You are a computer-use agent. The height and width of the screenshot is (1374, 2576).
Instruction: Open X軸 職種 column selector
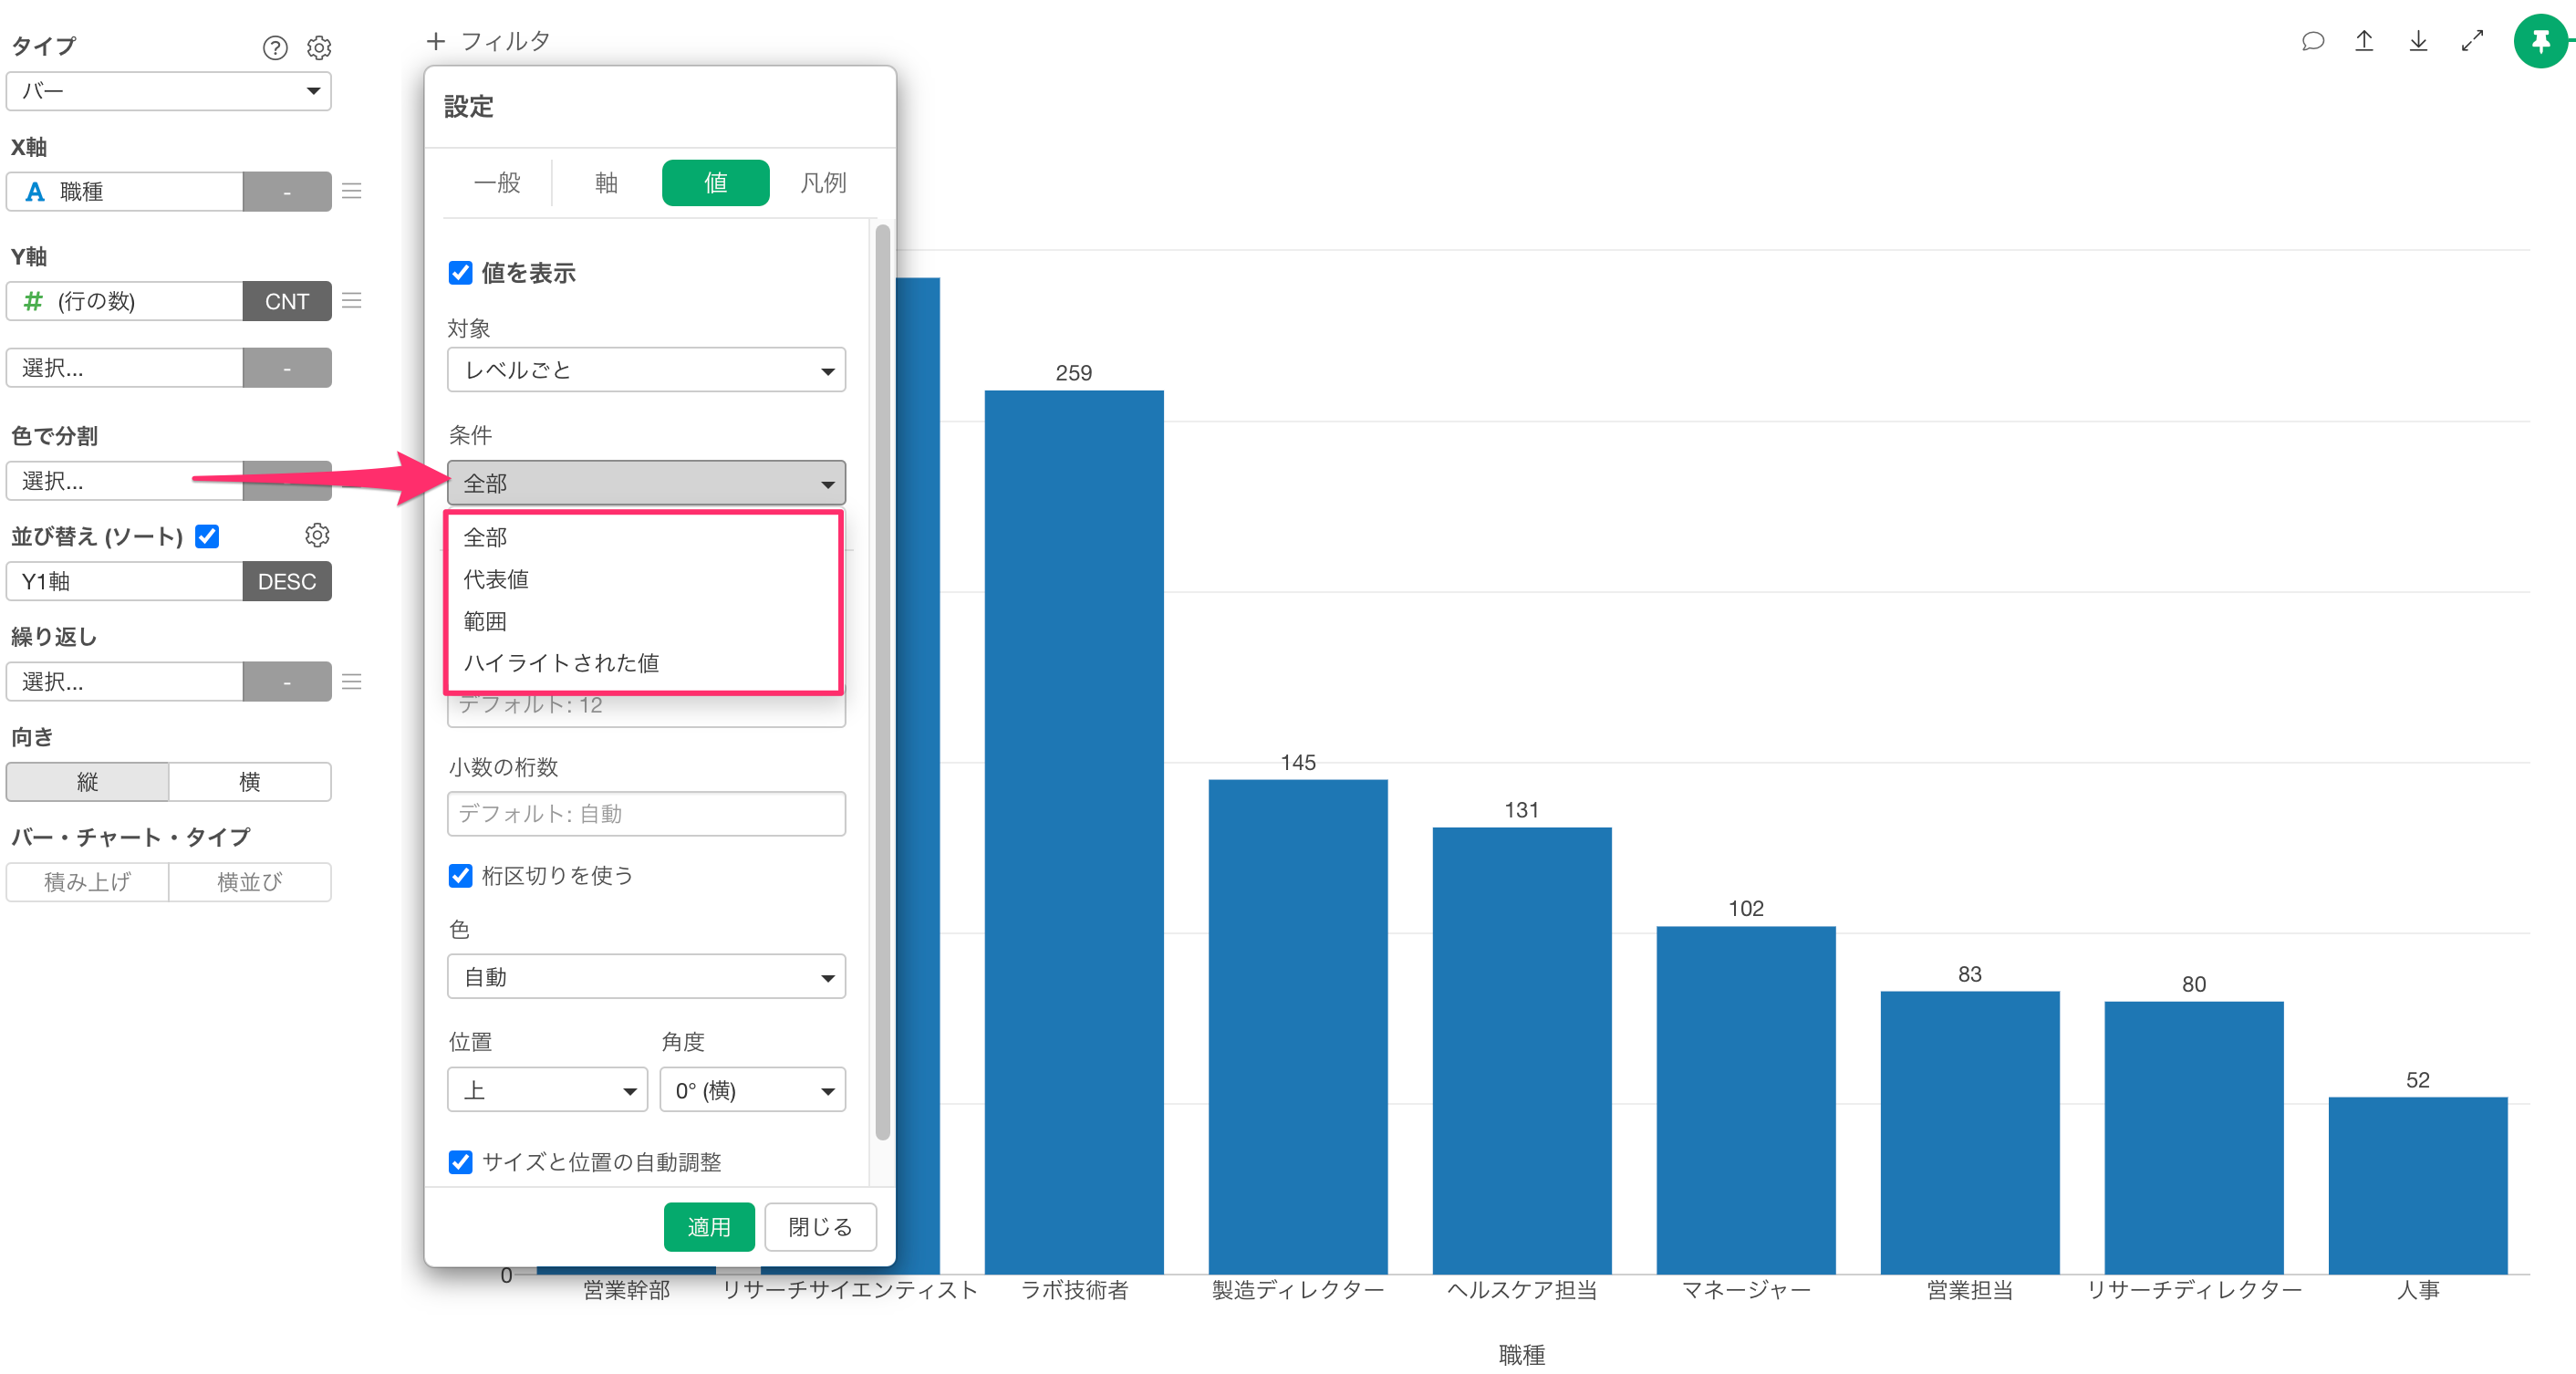(x=125, y=191)
